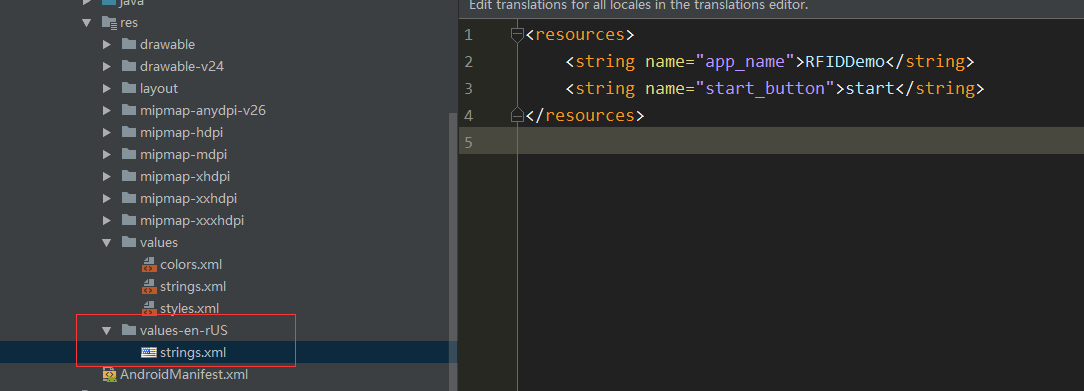The height and width of the screenshot is (391, 1084).
Task: Click the res folder icon
Action: coord(109,23)
